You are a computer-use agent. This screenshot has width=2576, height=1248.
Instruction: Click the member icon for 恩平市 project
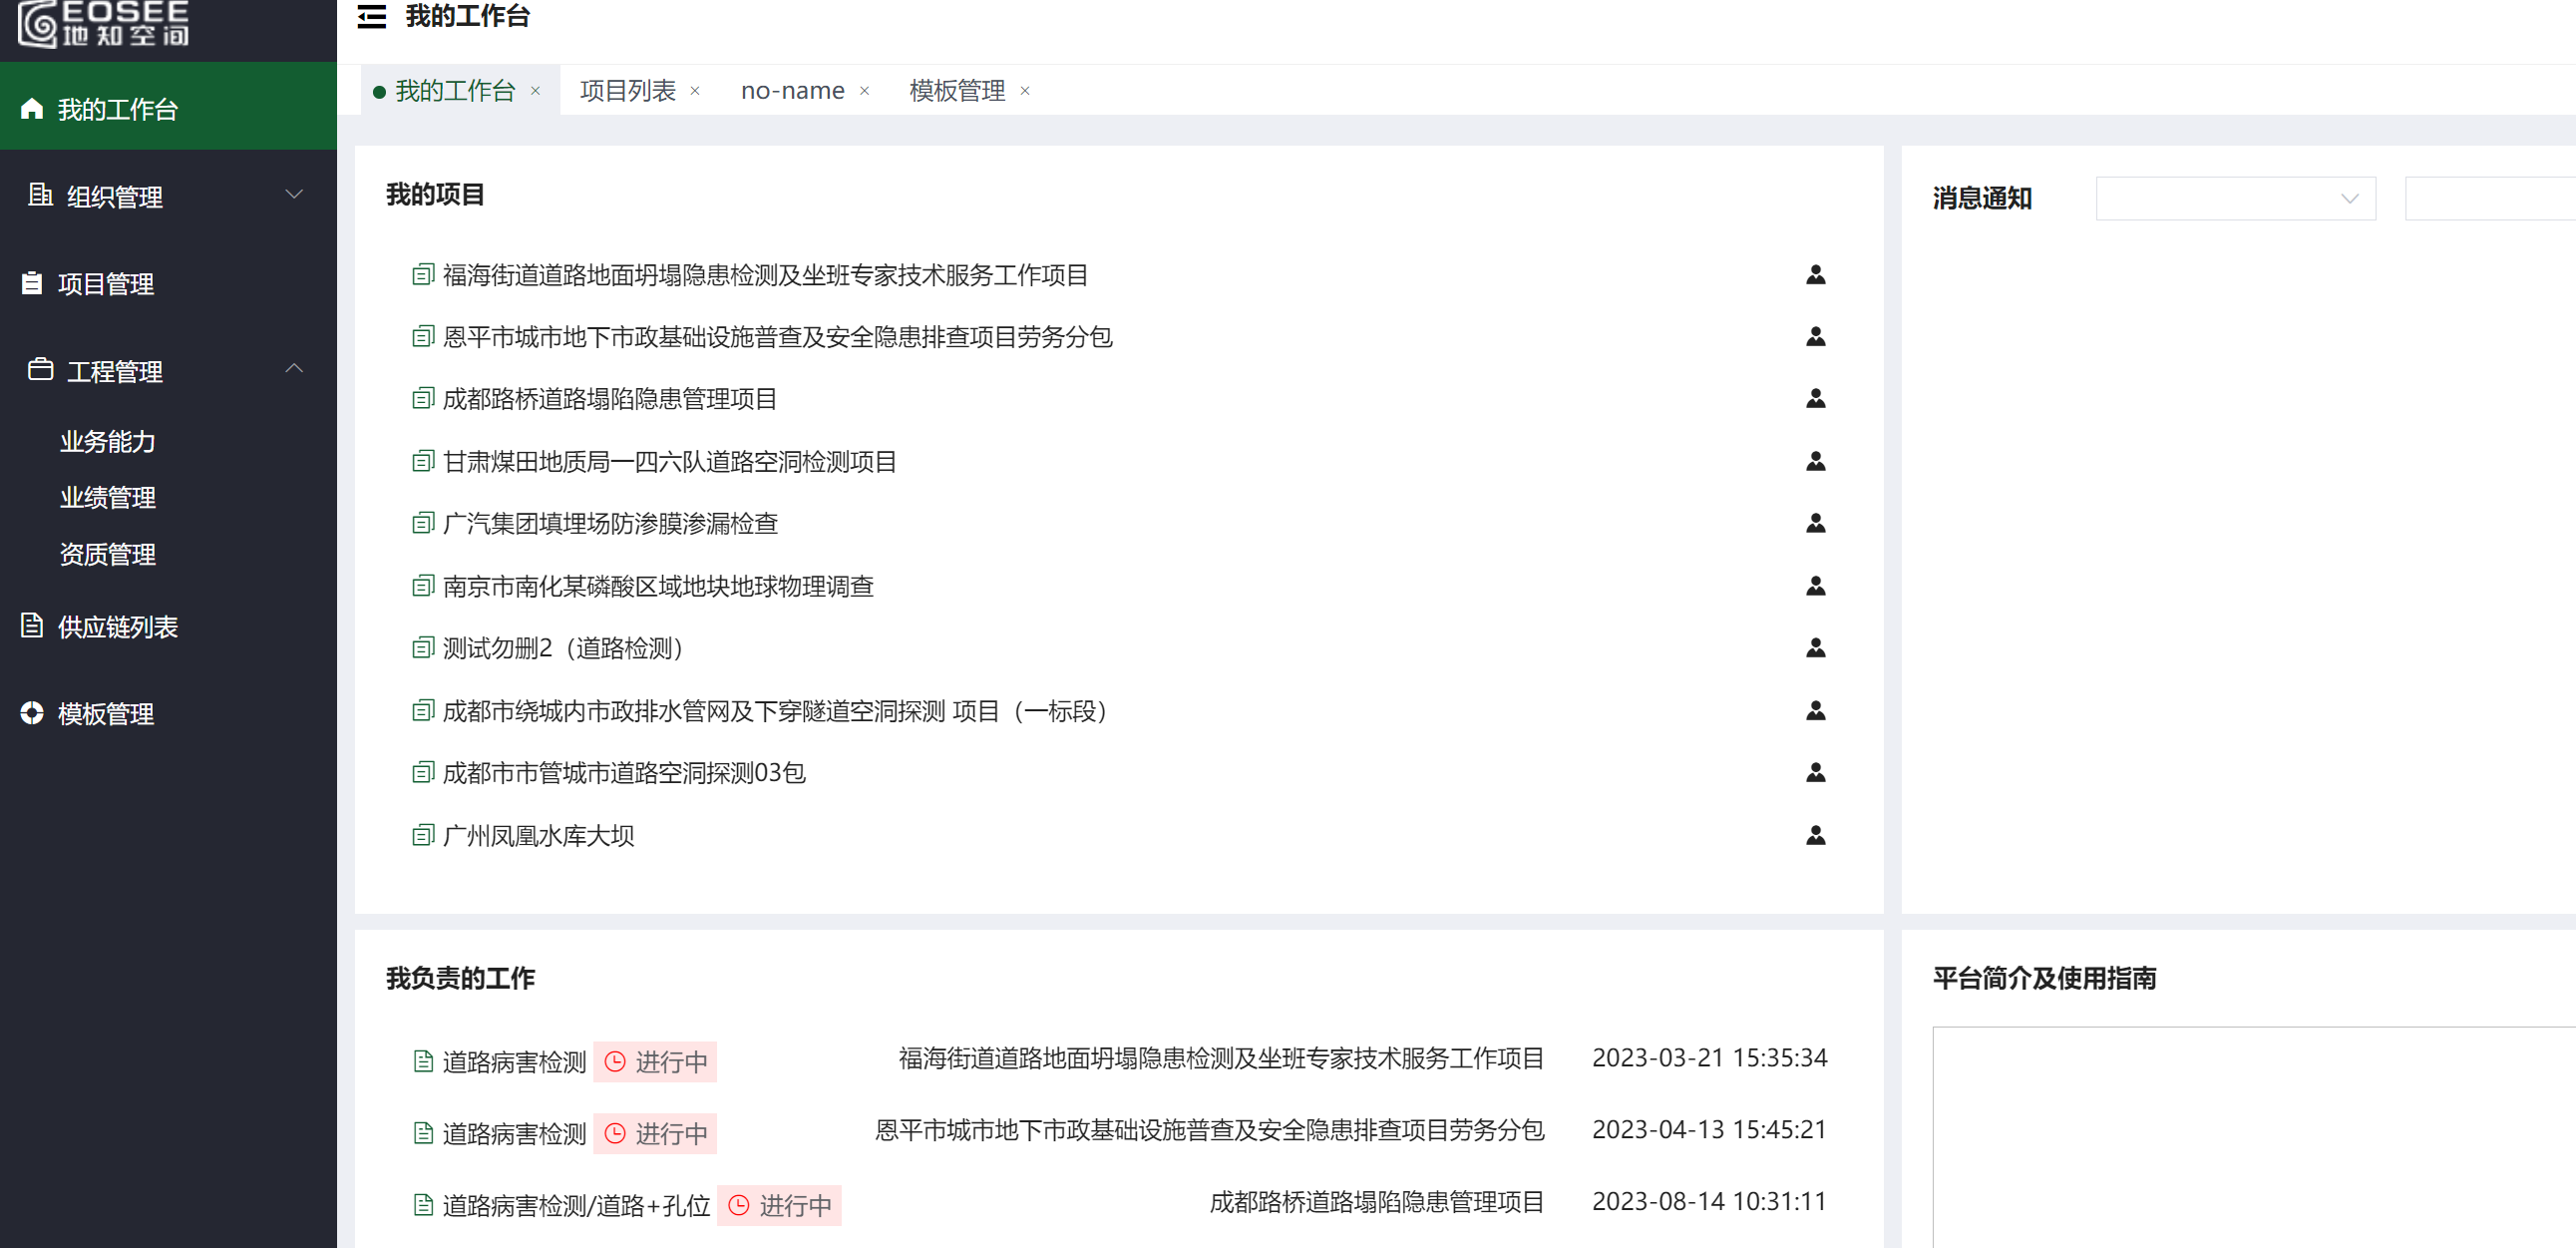pyautogui.click(x=1816, y=337)
